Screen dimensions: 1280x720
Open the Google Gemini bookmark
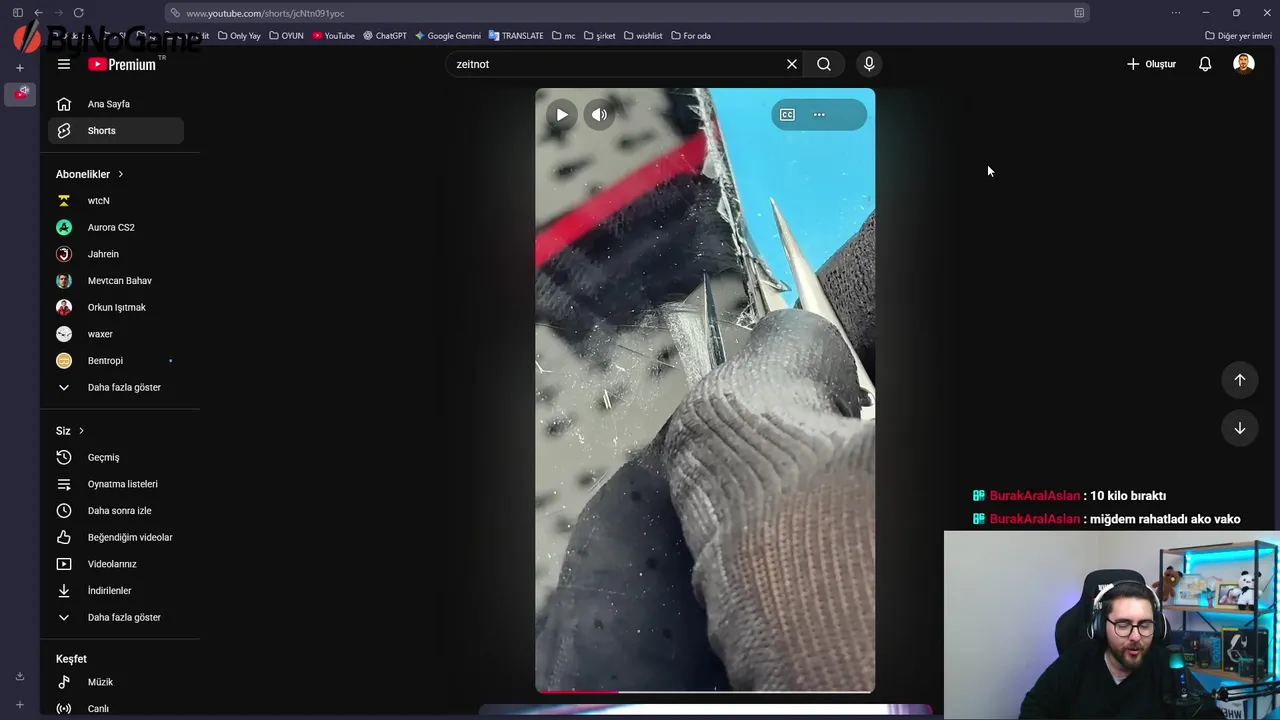tap(448, 36)
